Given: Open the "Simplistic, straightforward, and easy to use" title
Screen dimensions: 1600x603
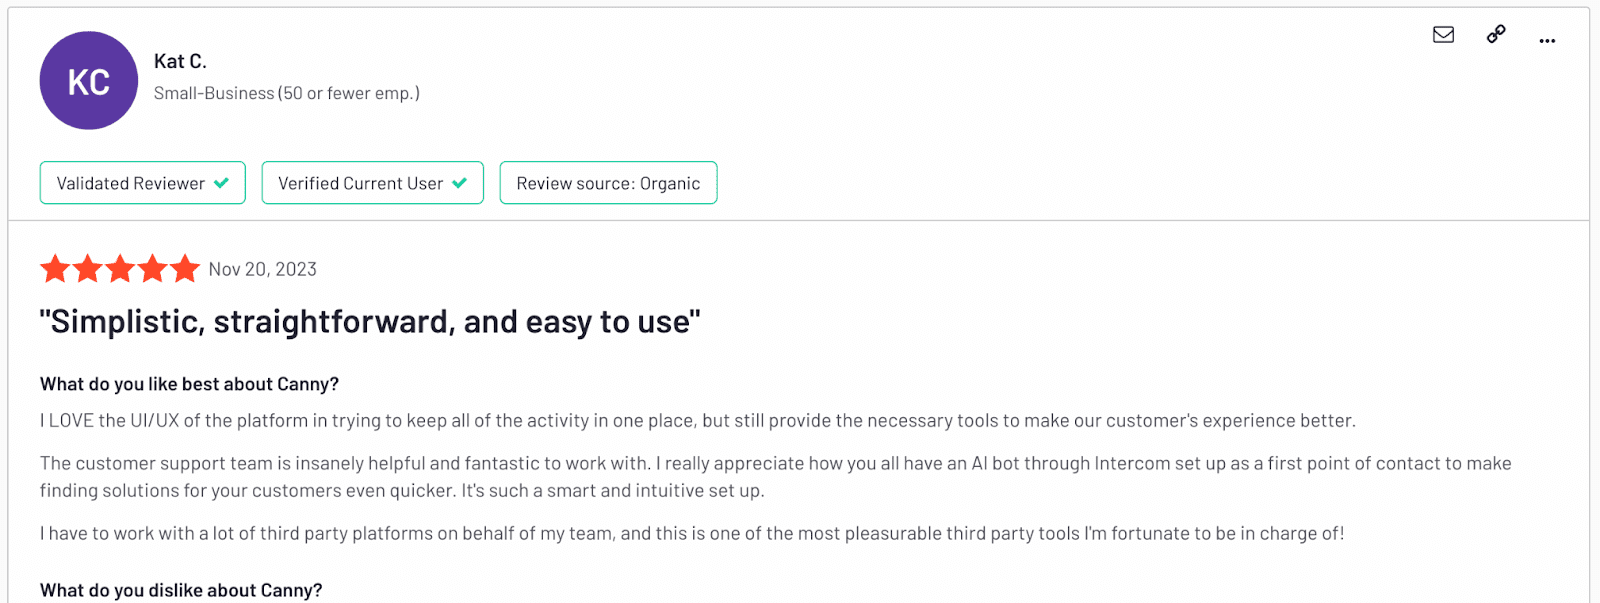Looking at the screenshot, I should (370, 322).
